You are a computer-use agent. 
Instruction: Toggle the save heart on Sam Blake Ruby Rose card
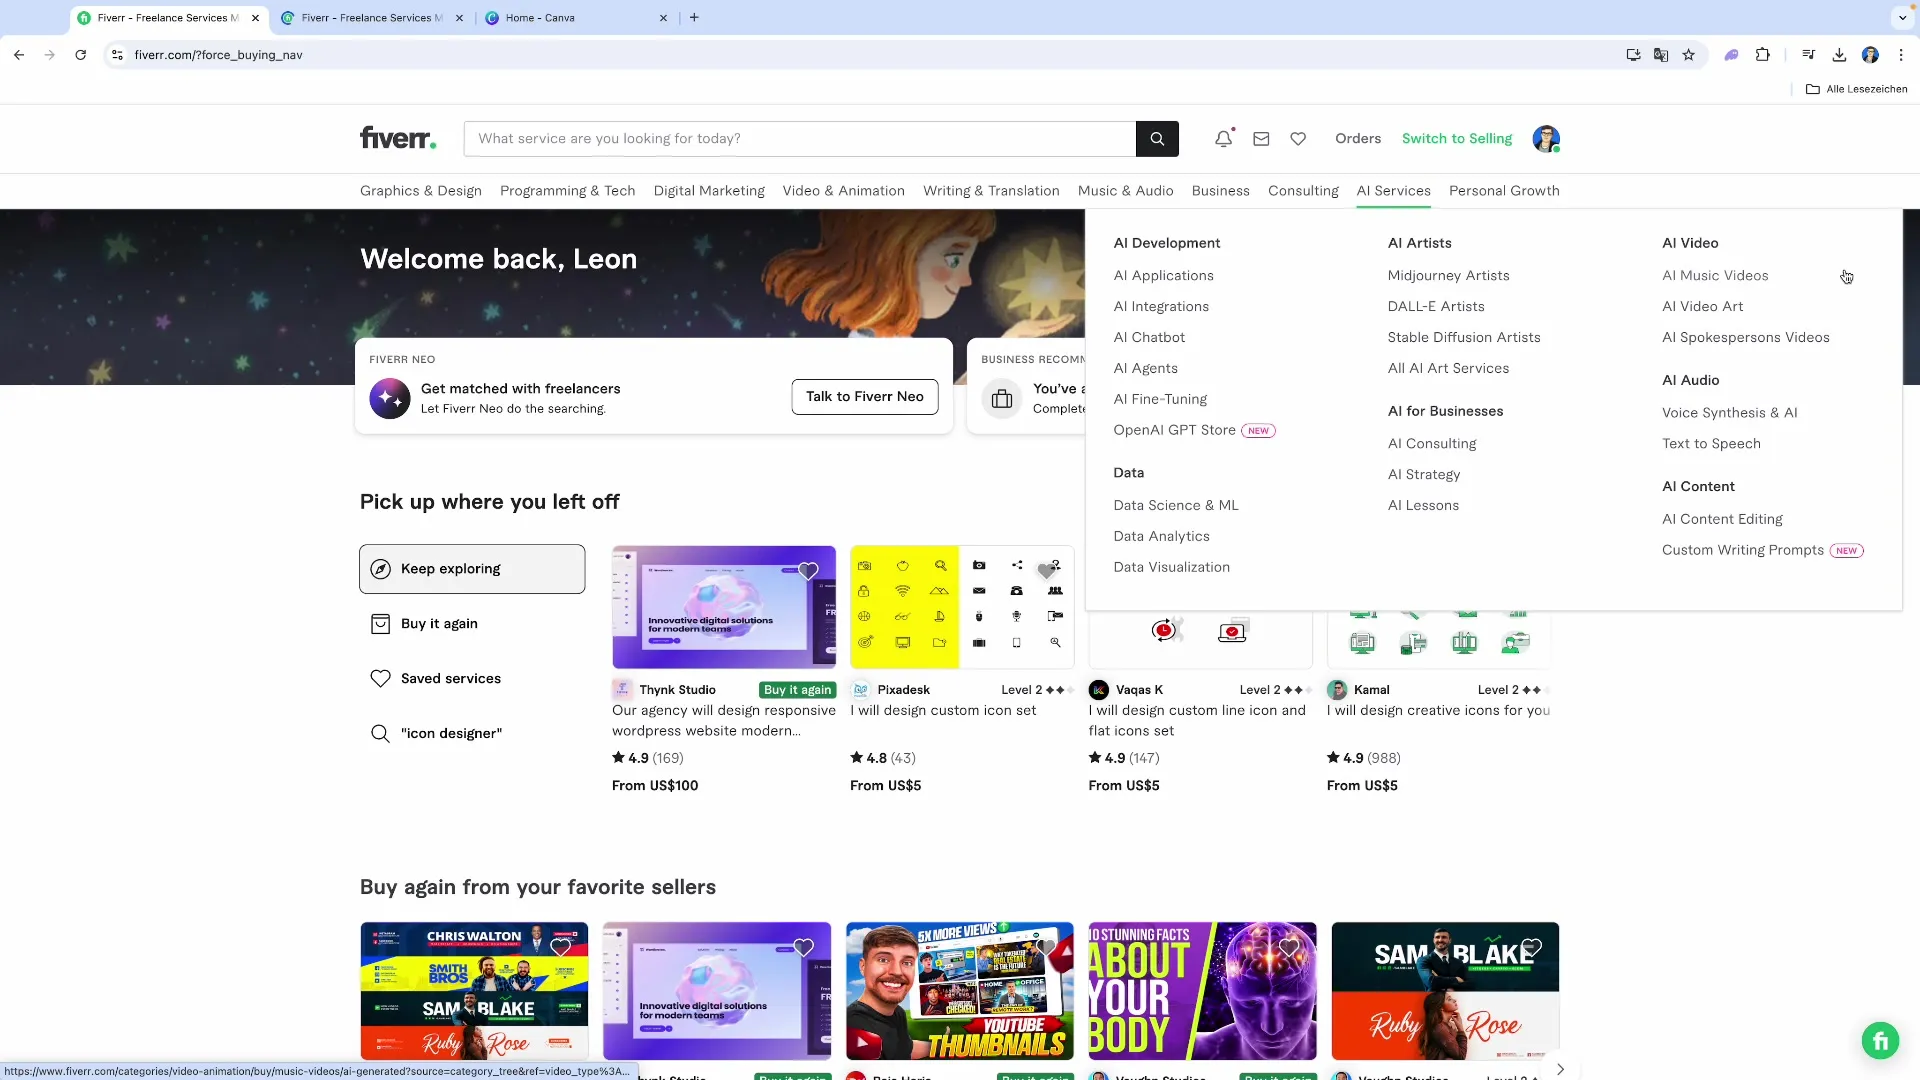1531,946
